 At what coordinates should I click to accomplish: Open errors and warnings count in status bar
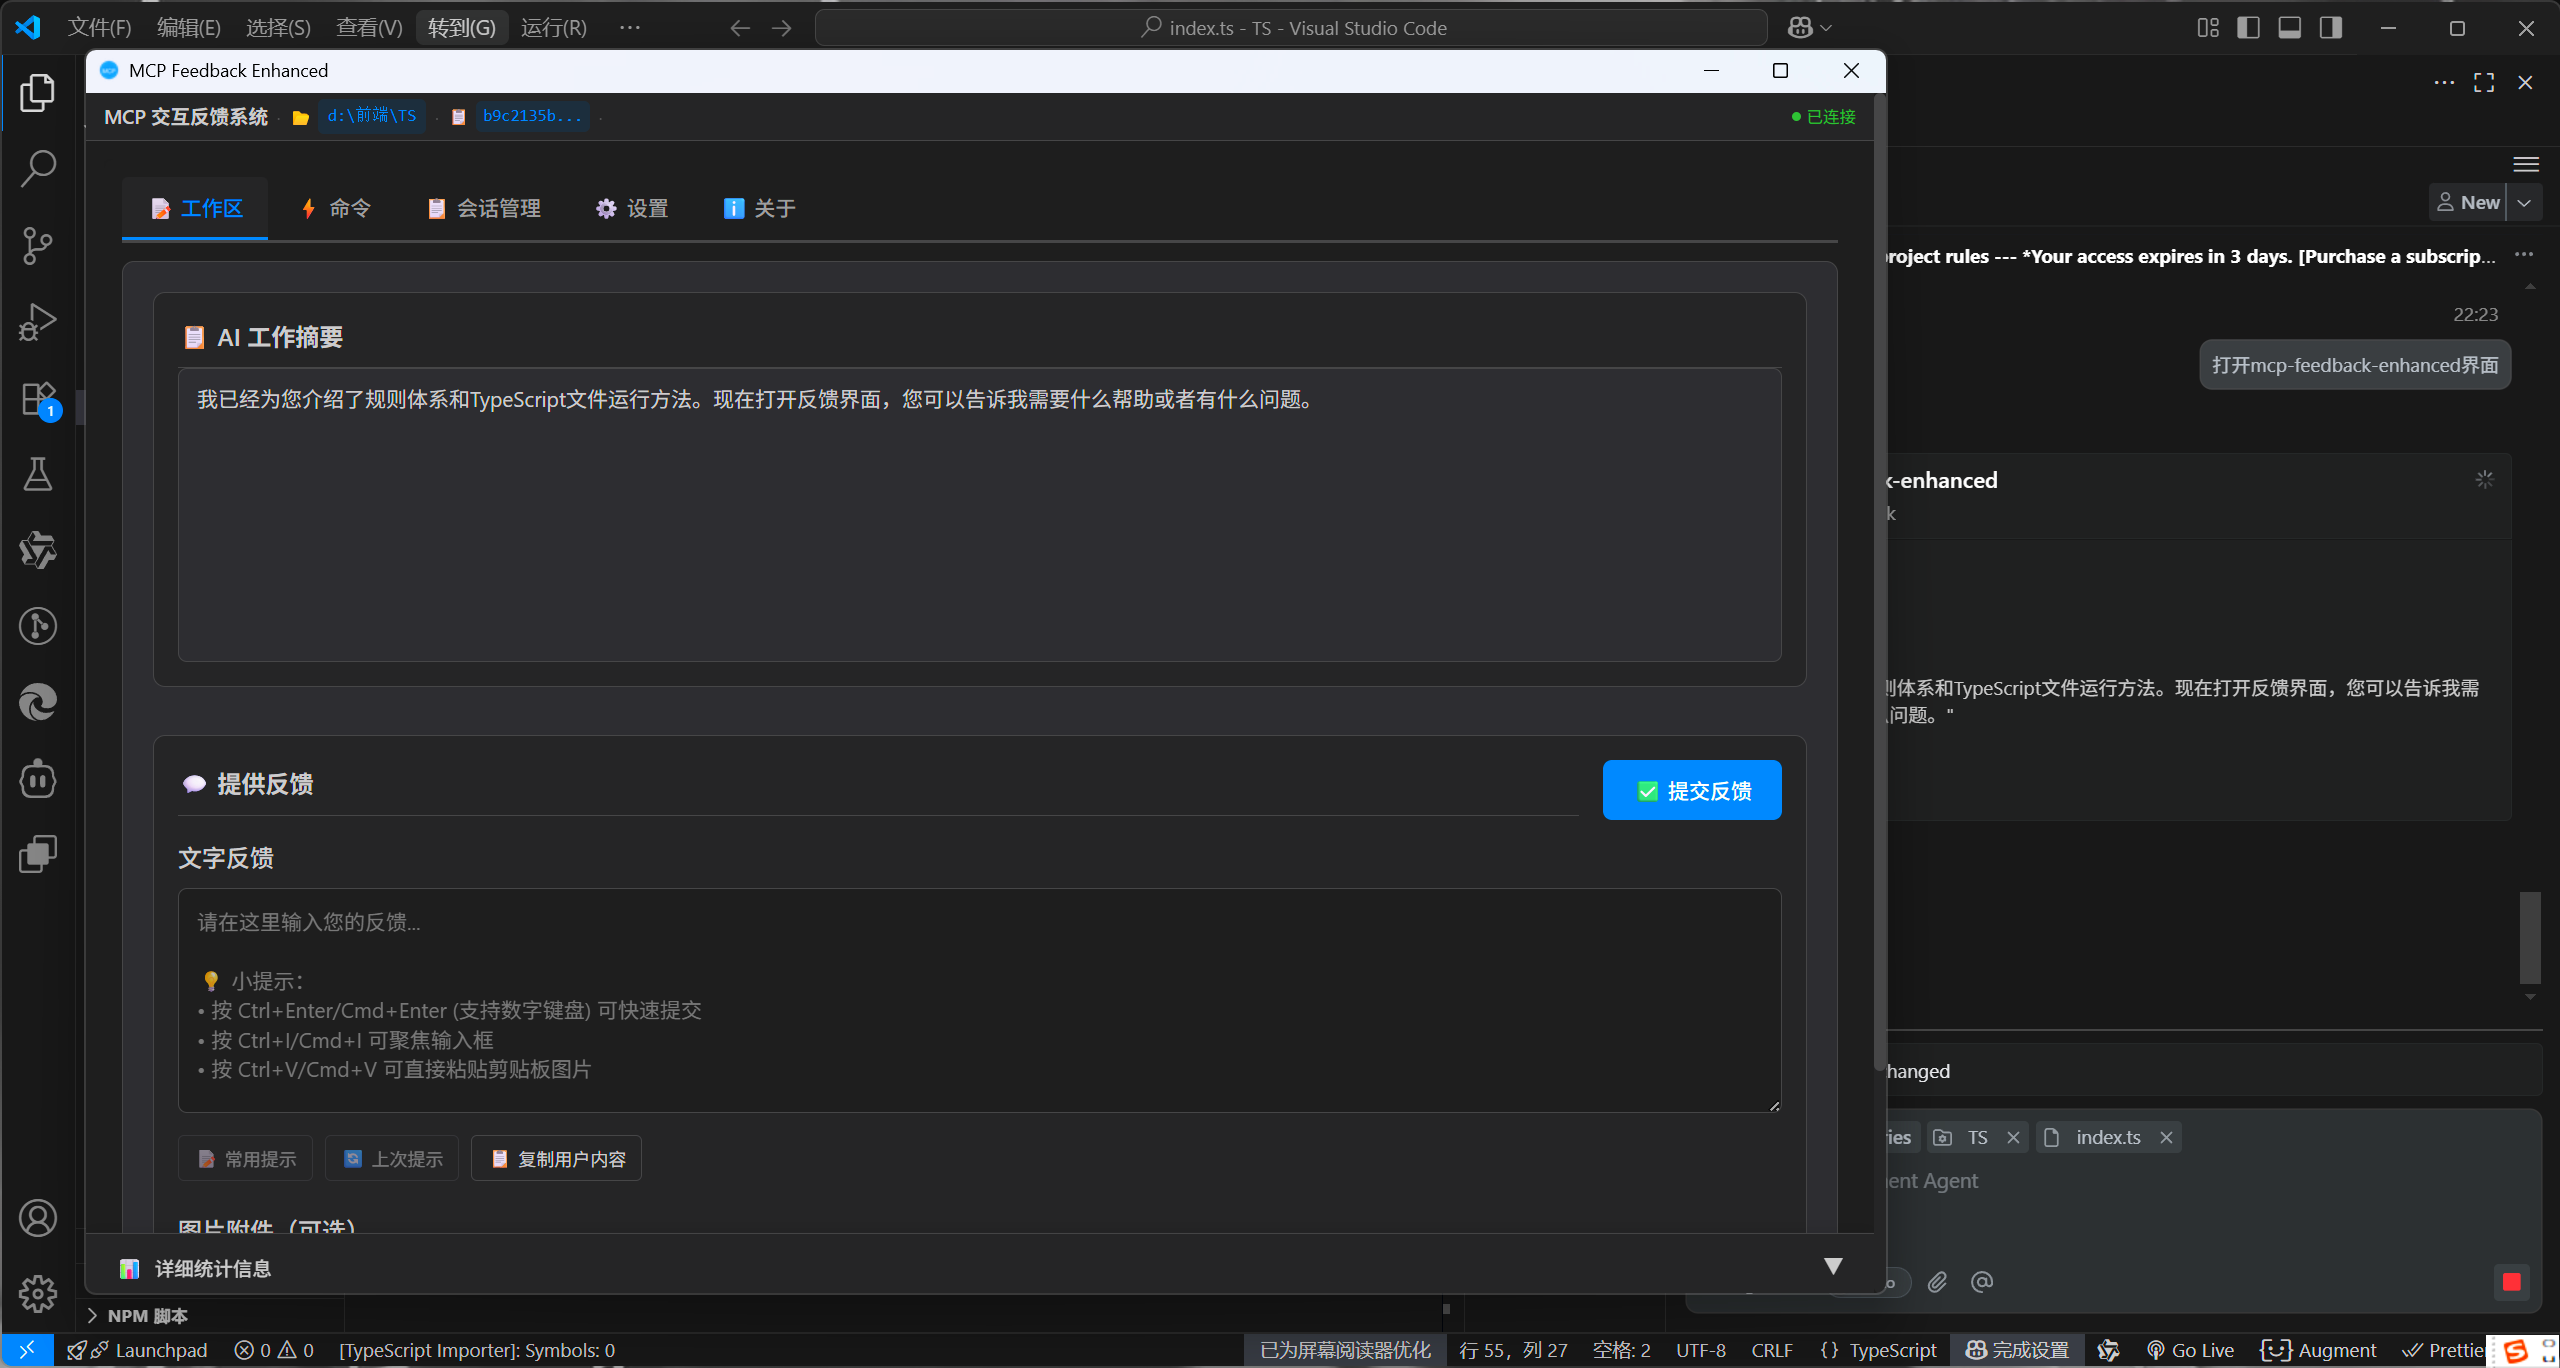(274, 1350)
